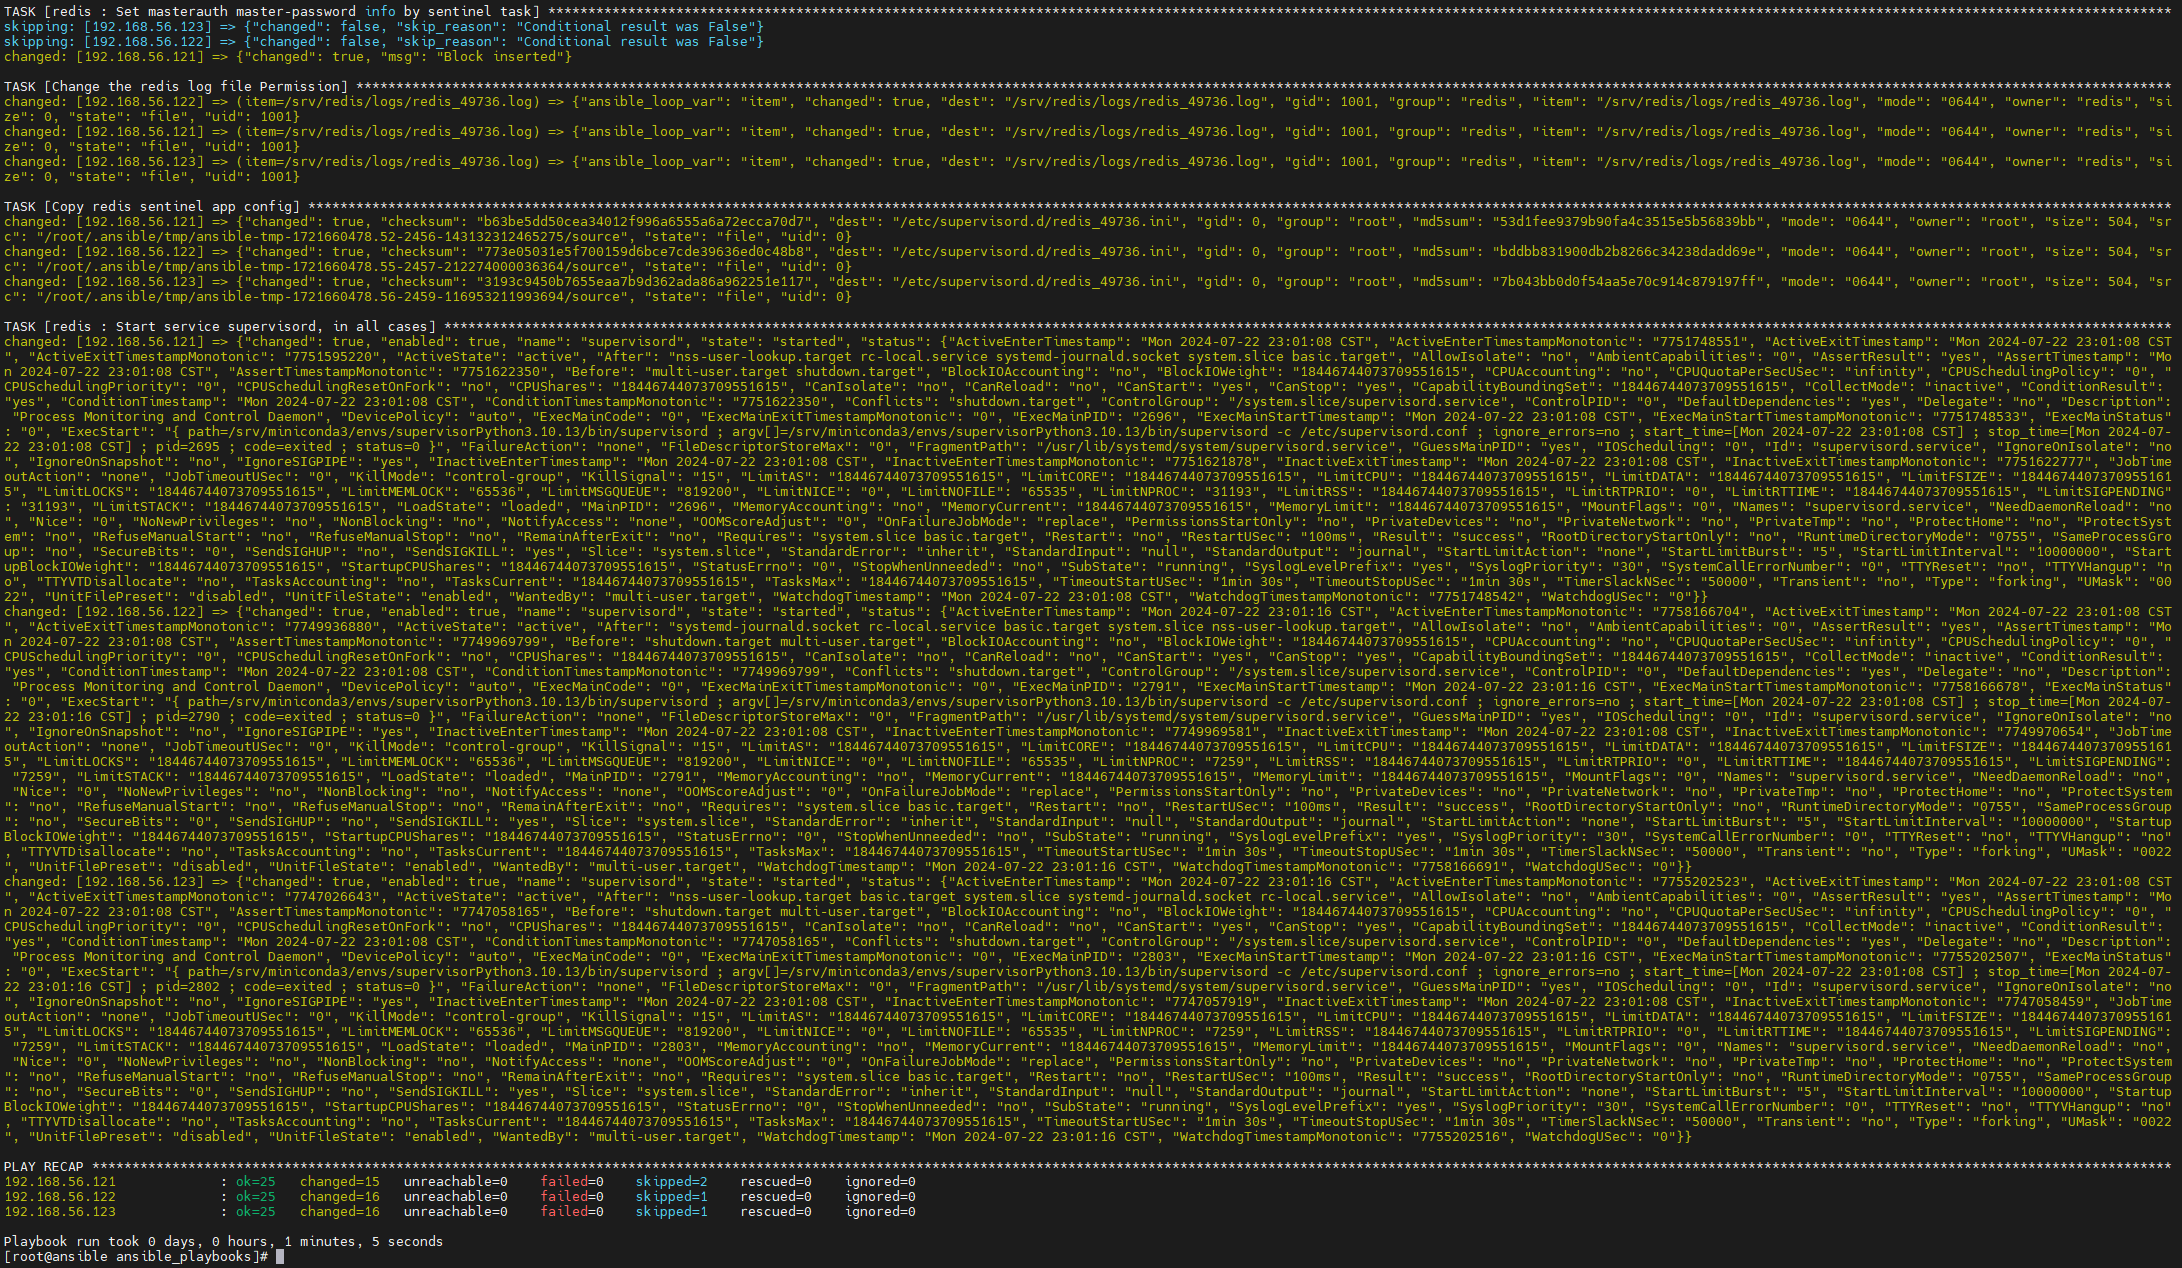
Task: Click 'ok=25' in the 192.168.56.121 recap row
Action: point(256,1182)
